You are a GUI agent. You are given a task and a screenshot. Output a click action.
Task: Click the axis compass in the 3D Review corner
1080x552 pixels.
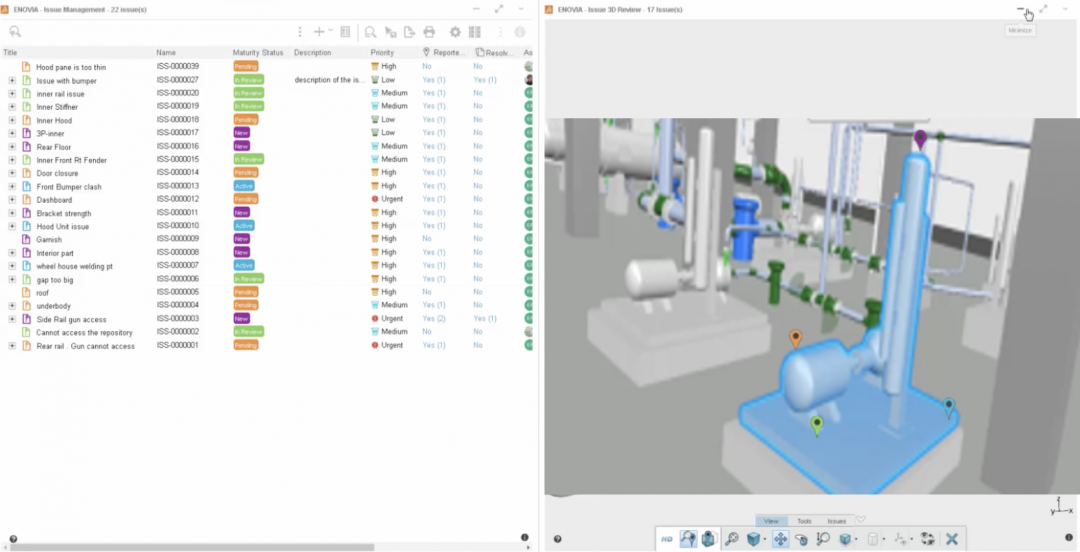click(x=1061, y=507)
